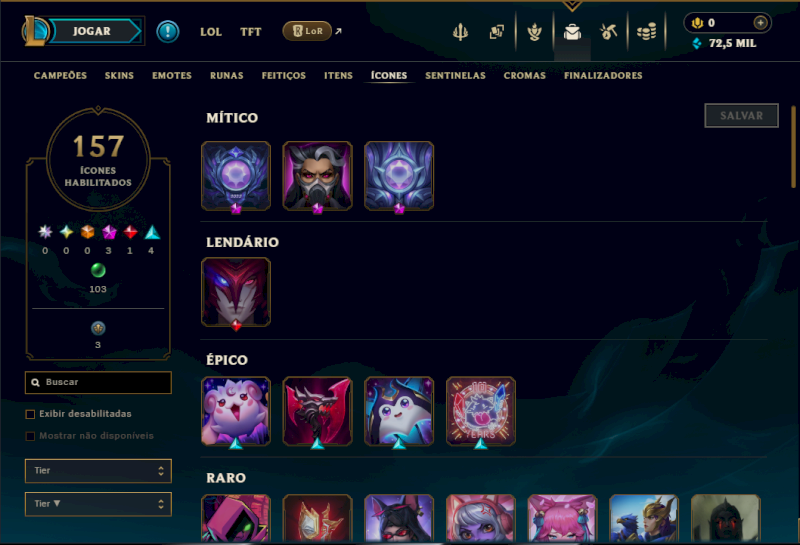
Task: Click the SALVAR button
Action: [741, 115]
